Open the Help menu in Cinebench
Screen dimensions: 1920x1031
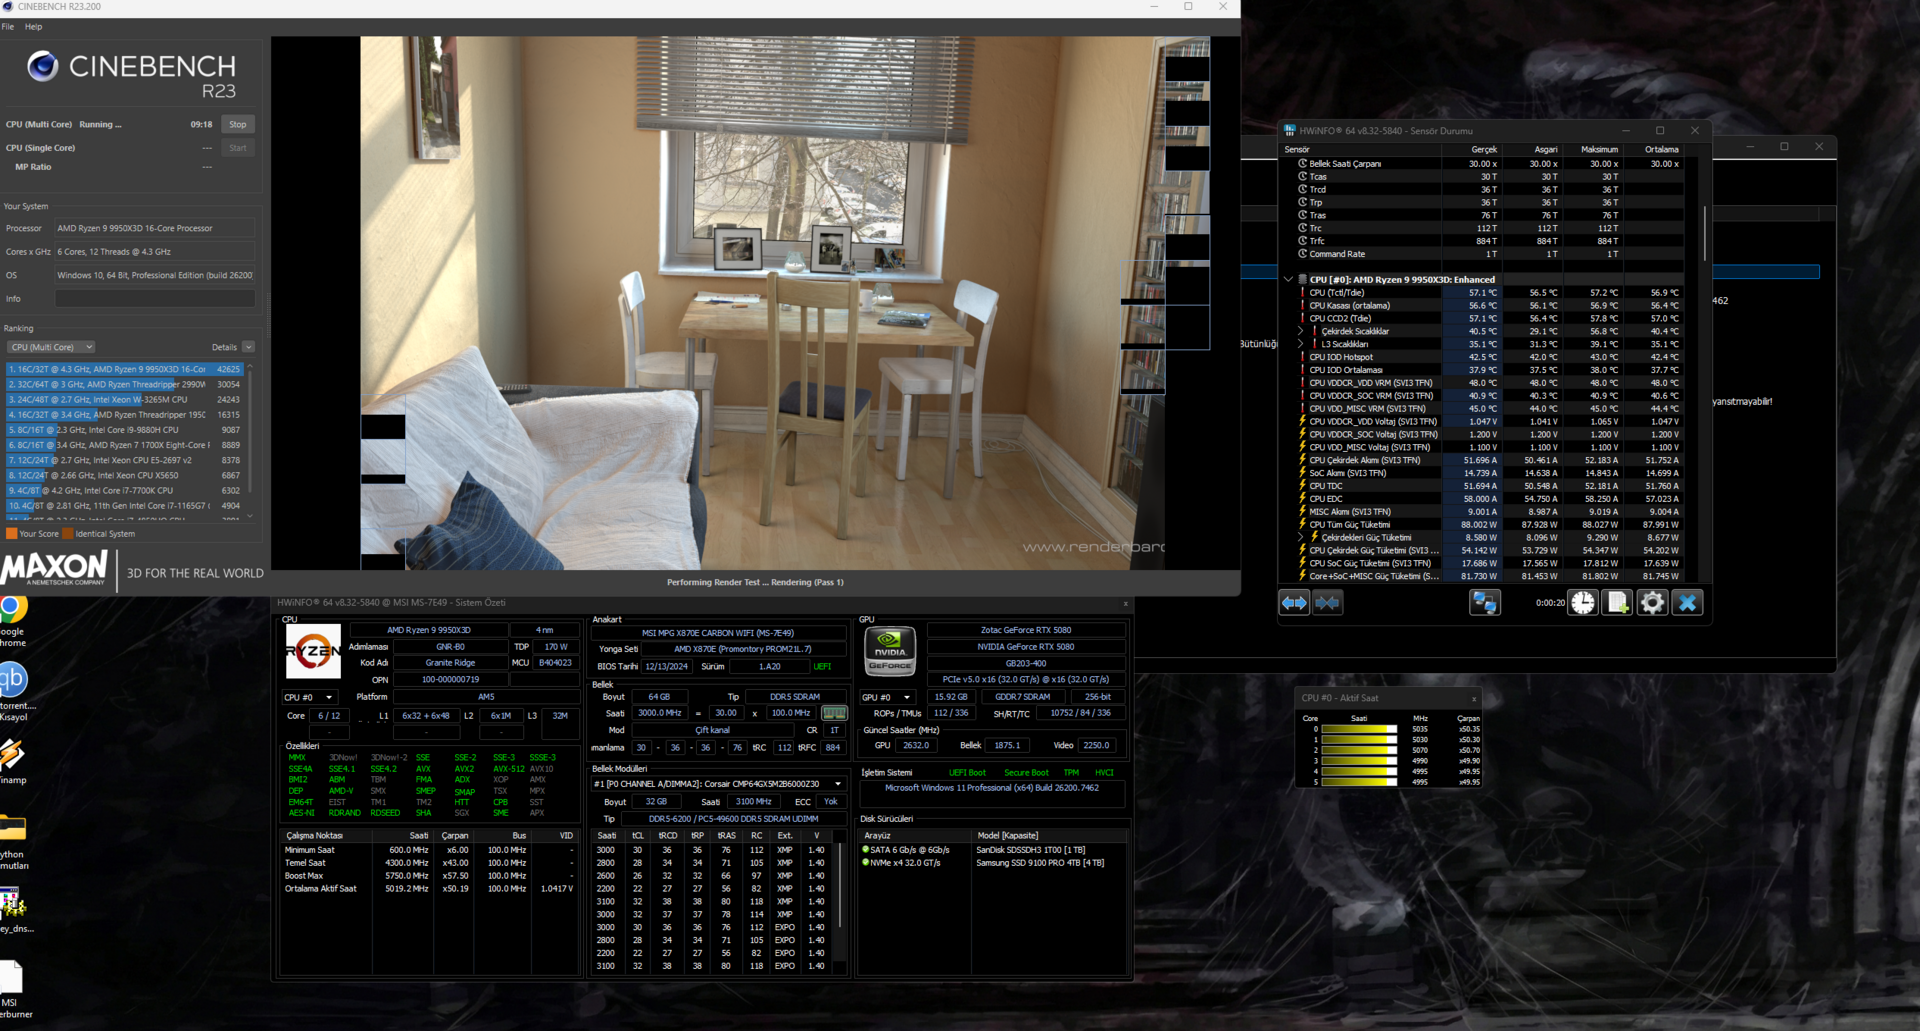tap(33, 27)
